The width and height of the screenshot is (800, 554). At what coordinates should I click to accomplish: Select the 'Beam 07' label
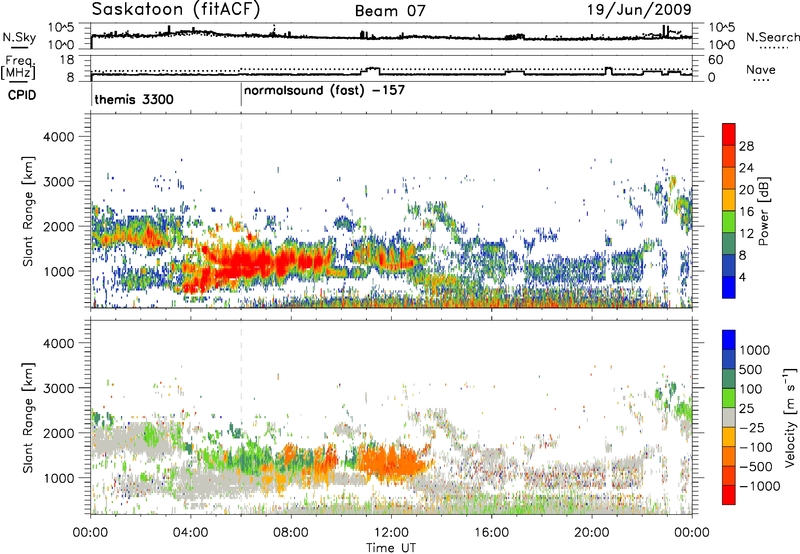(390, 11)
